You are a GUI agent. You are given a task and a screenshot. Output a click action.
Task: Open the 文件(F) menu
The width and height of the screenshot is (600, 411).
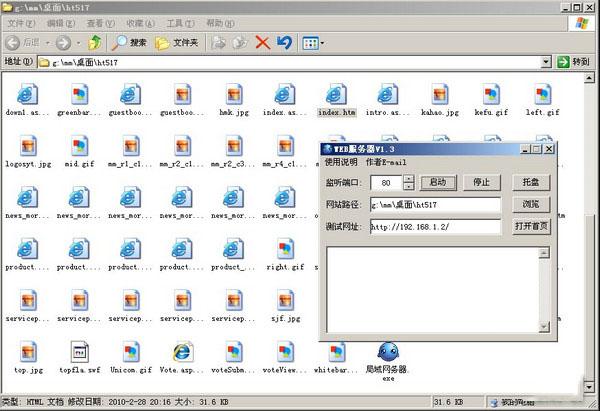21,23
